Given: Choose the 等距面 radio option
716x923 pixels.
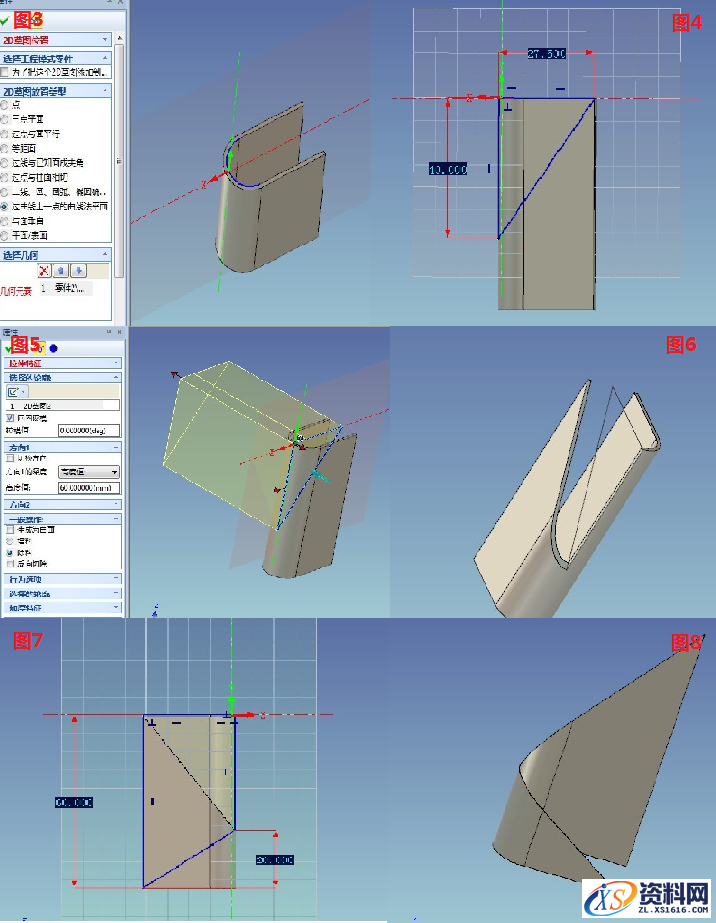Looking at the screenshot, I should (x=6, y=148).
